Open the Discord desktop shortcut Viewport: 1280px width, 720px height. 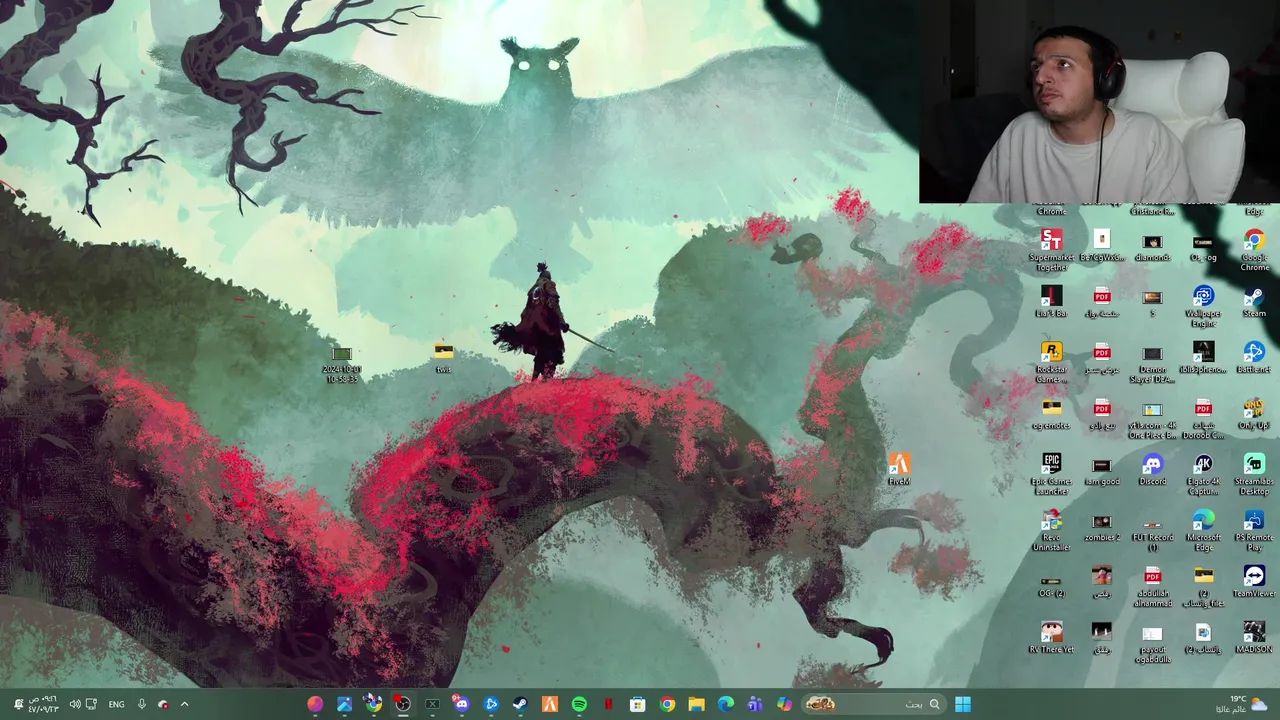(1152, 468)
